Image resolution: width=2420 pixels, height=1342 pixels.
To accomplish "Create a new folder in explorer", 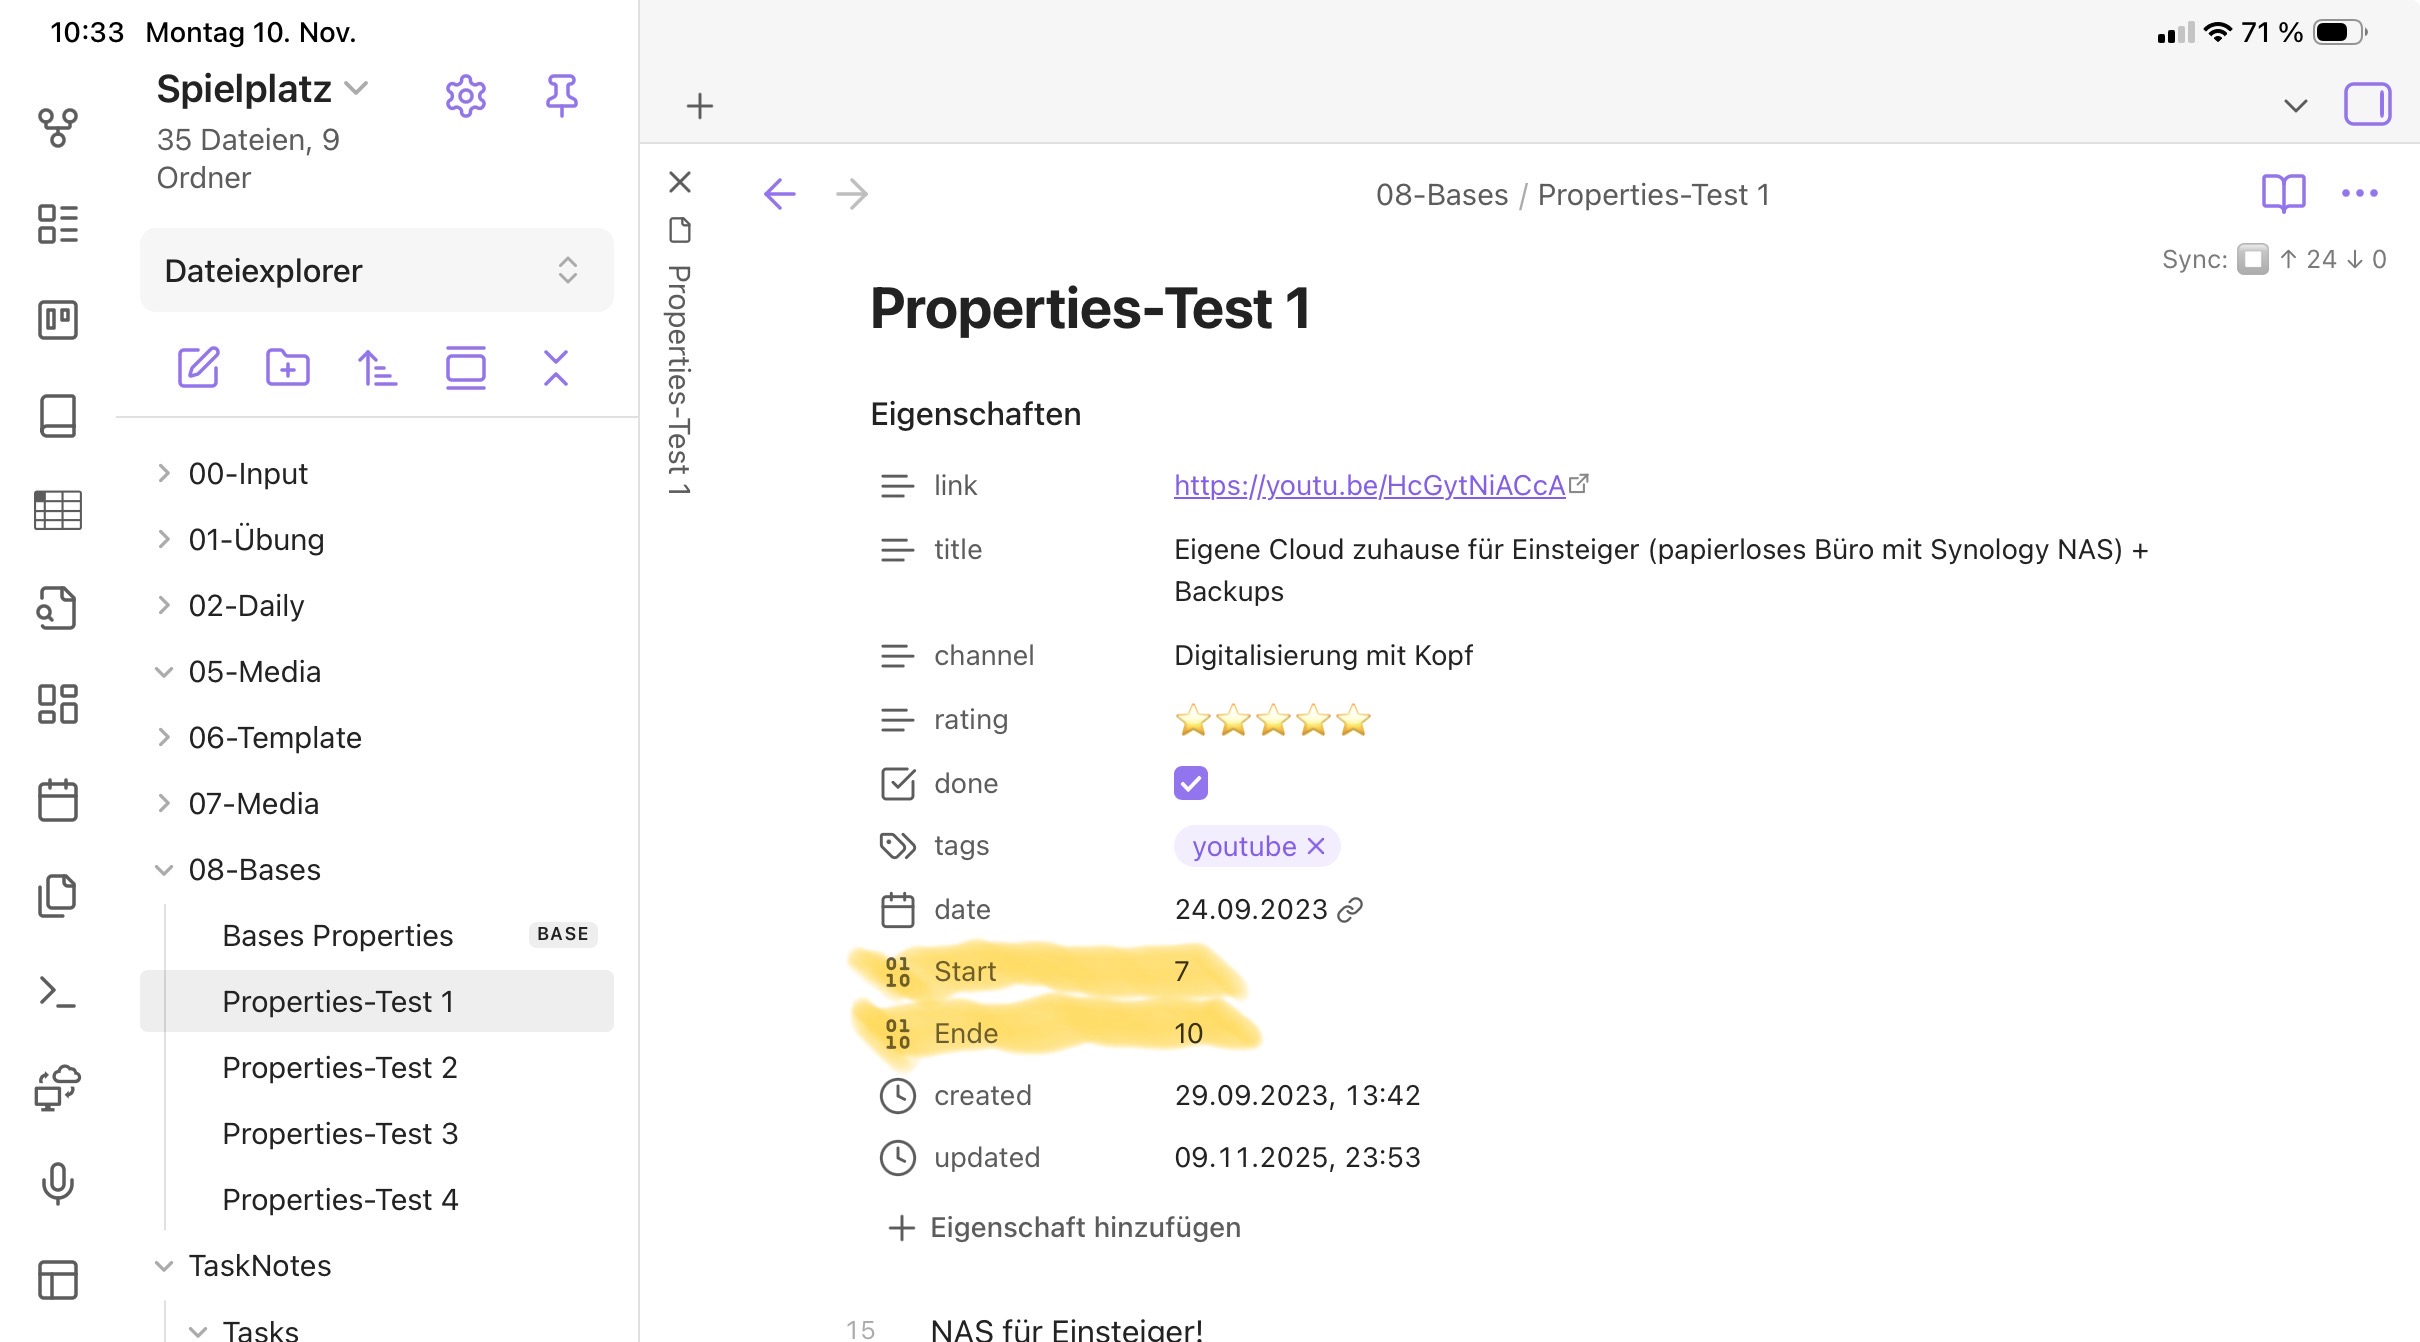I will tap(287, 368).
